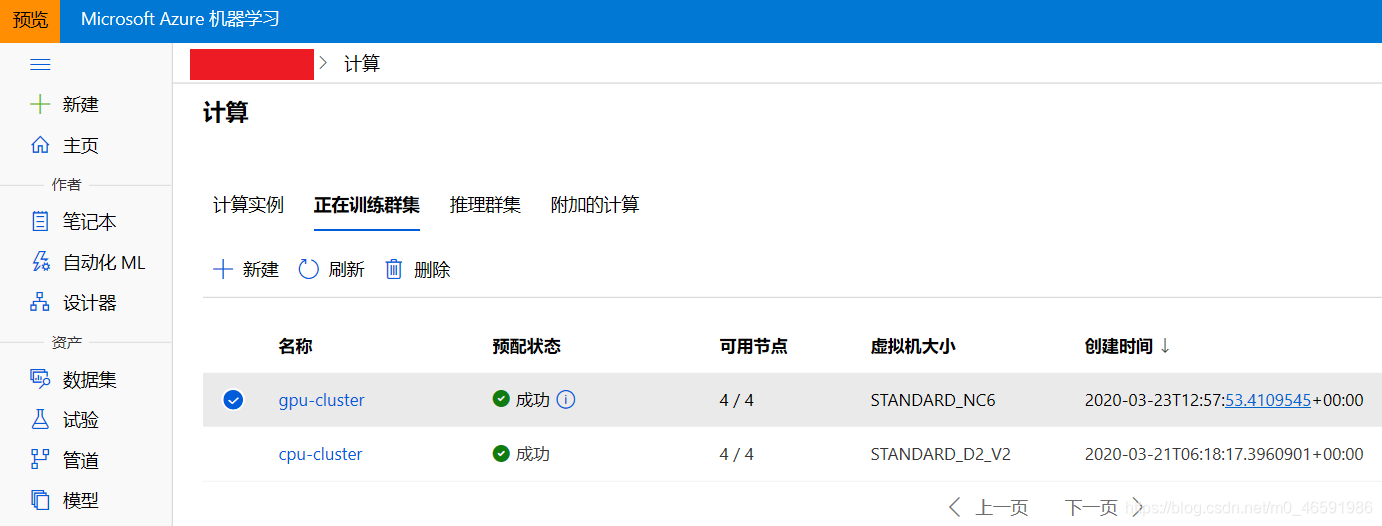This screenshot has height=526, width=1382.
Task: Open the cpu-cluster link
Action: coord(320,454)
